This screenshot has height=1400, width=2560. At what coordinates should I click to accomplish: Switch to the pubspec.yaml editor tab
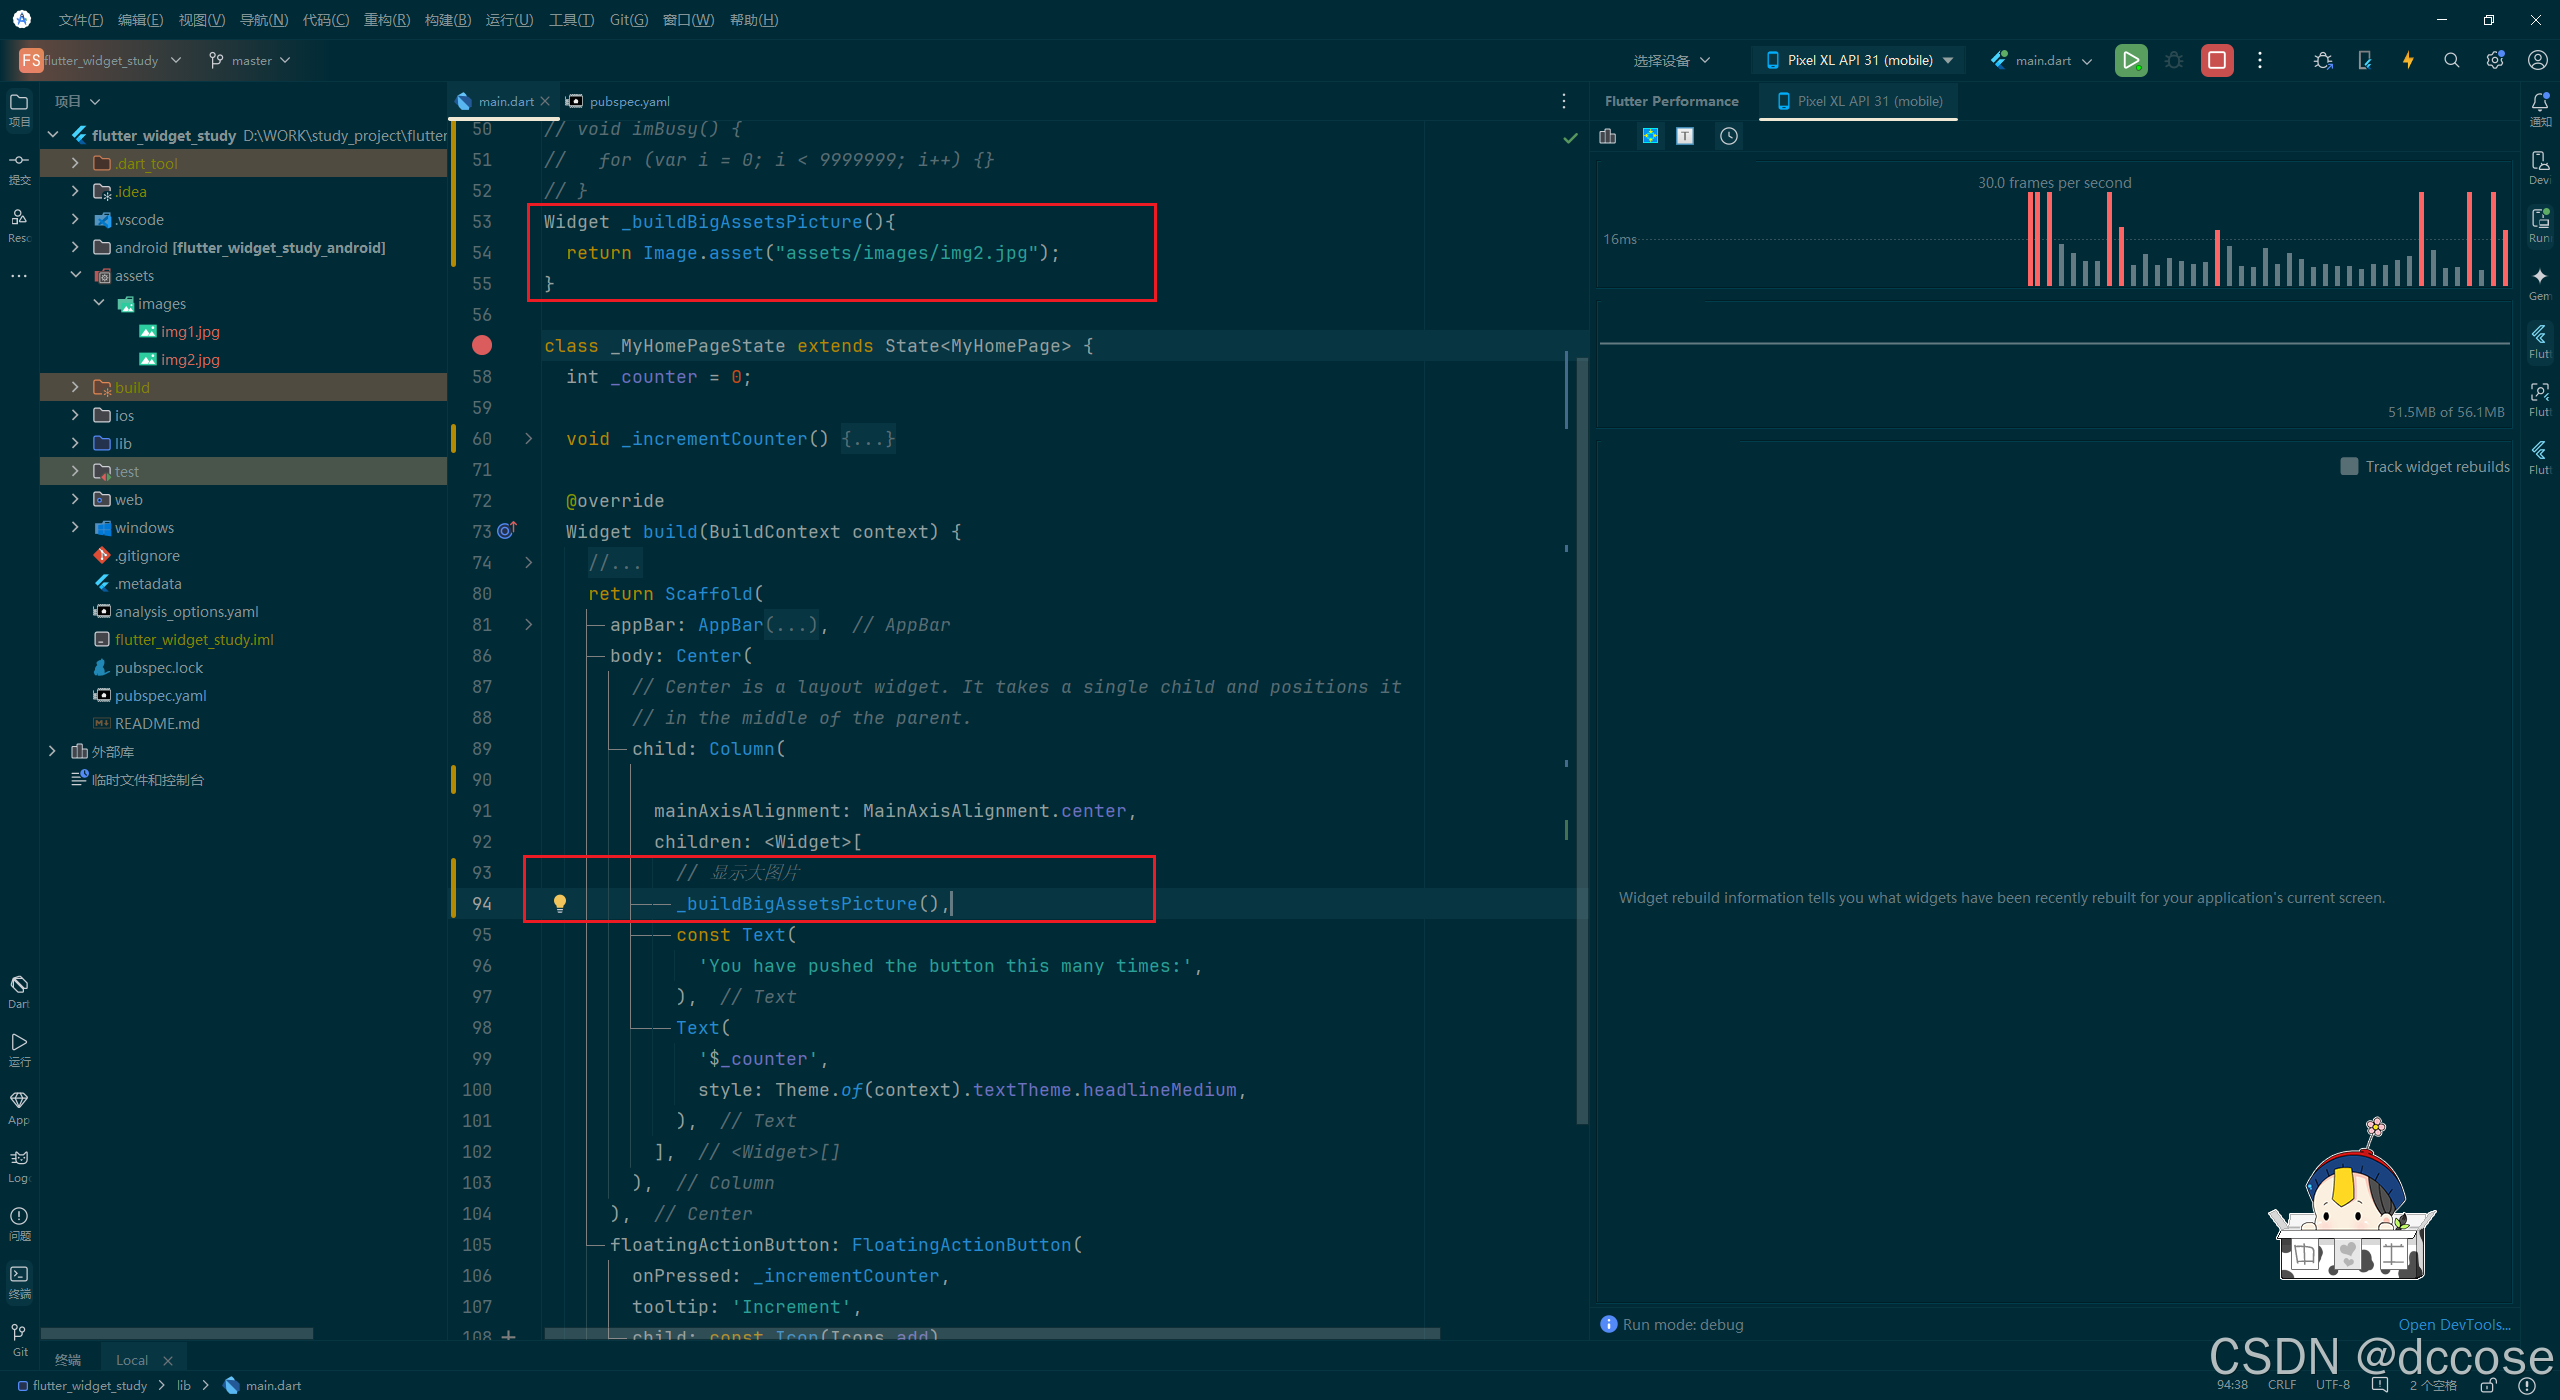[x=628, y=101]
